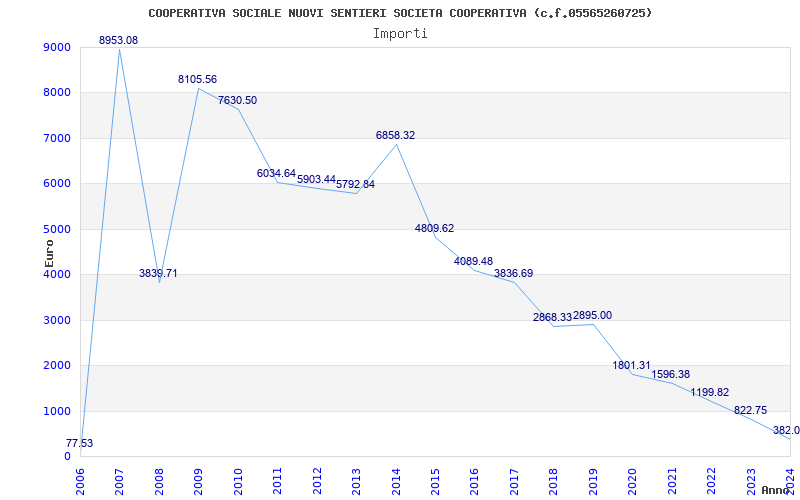This screenshot has width=800, height=500.
Task: Select the 2022 year axis label
Action: tap(712, 481)
